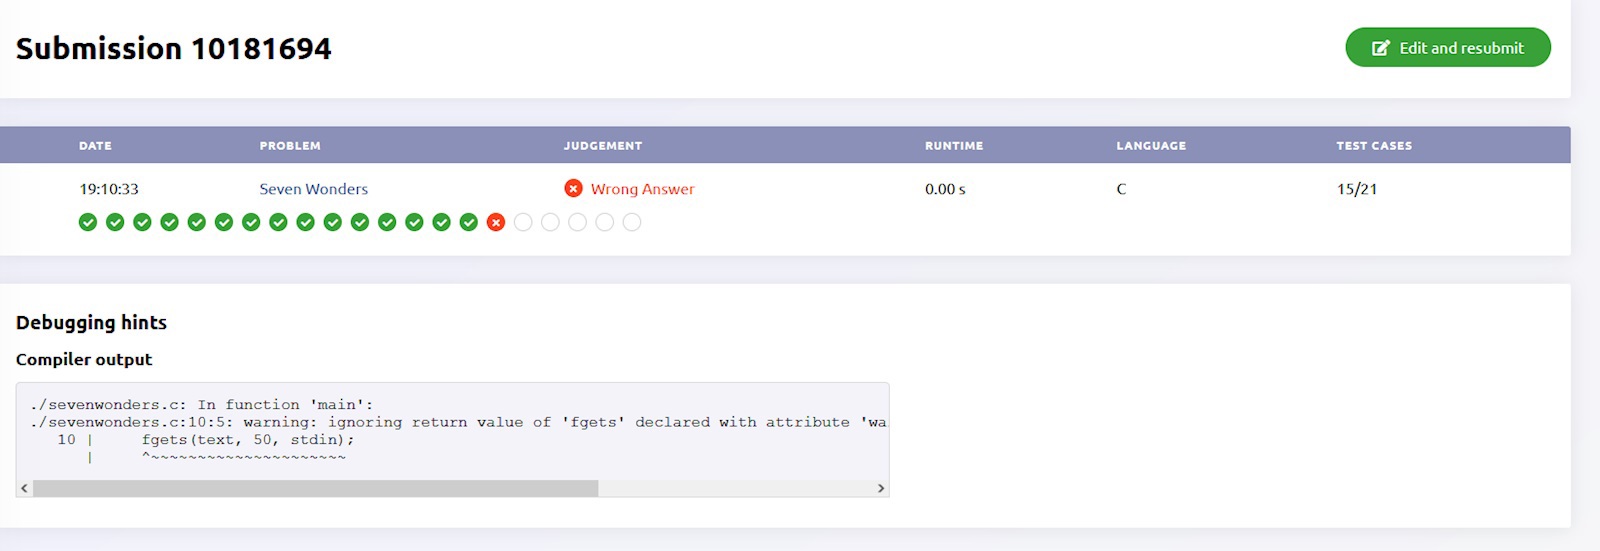Click the first unrun empty test case circle
This screenshot has width=1600, height=551.
point(523,222)
